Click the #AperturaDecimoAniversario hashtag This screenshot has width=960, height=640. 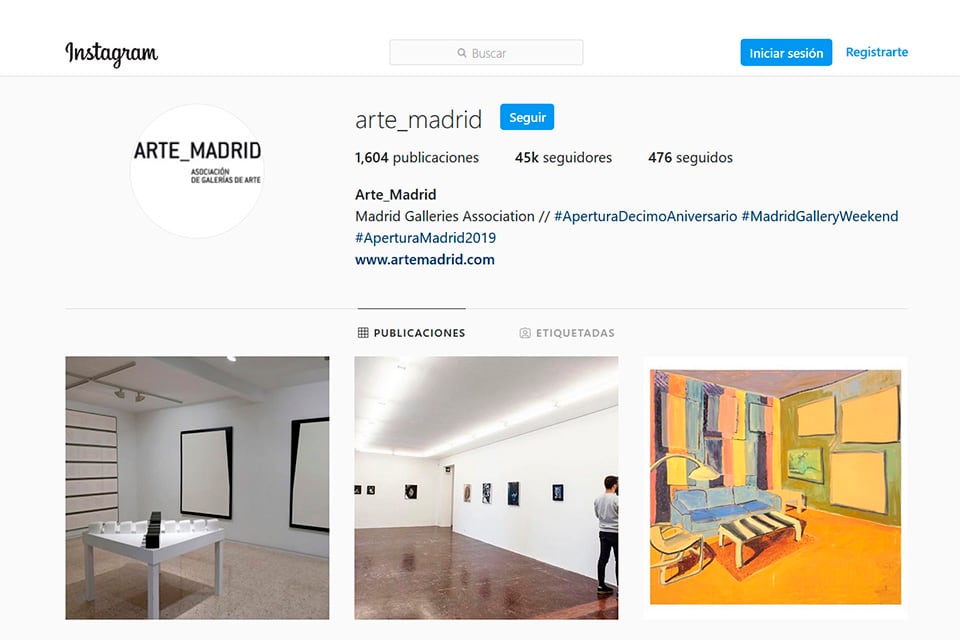(x=645, y=216)
